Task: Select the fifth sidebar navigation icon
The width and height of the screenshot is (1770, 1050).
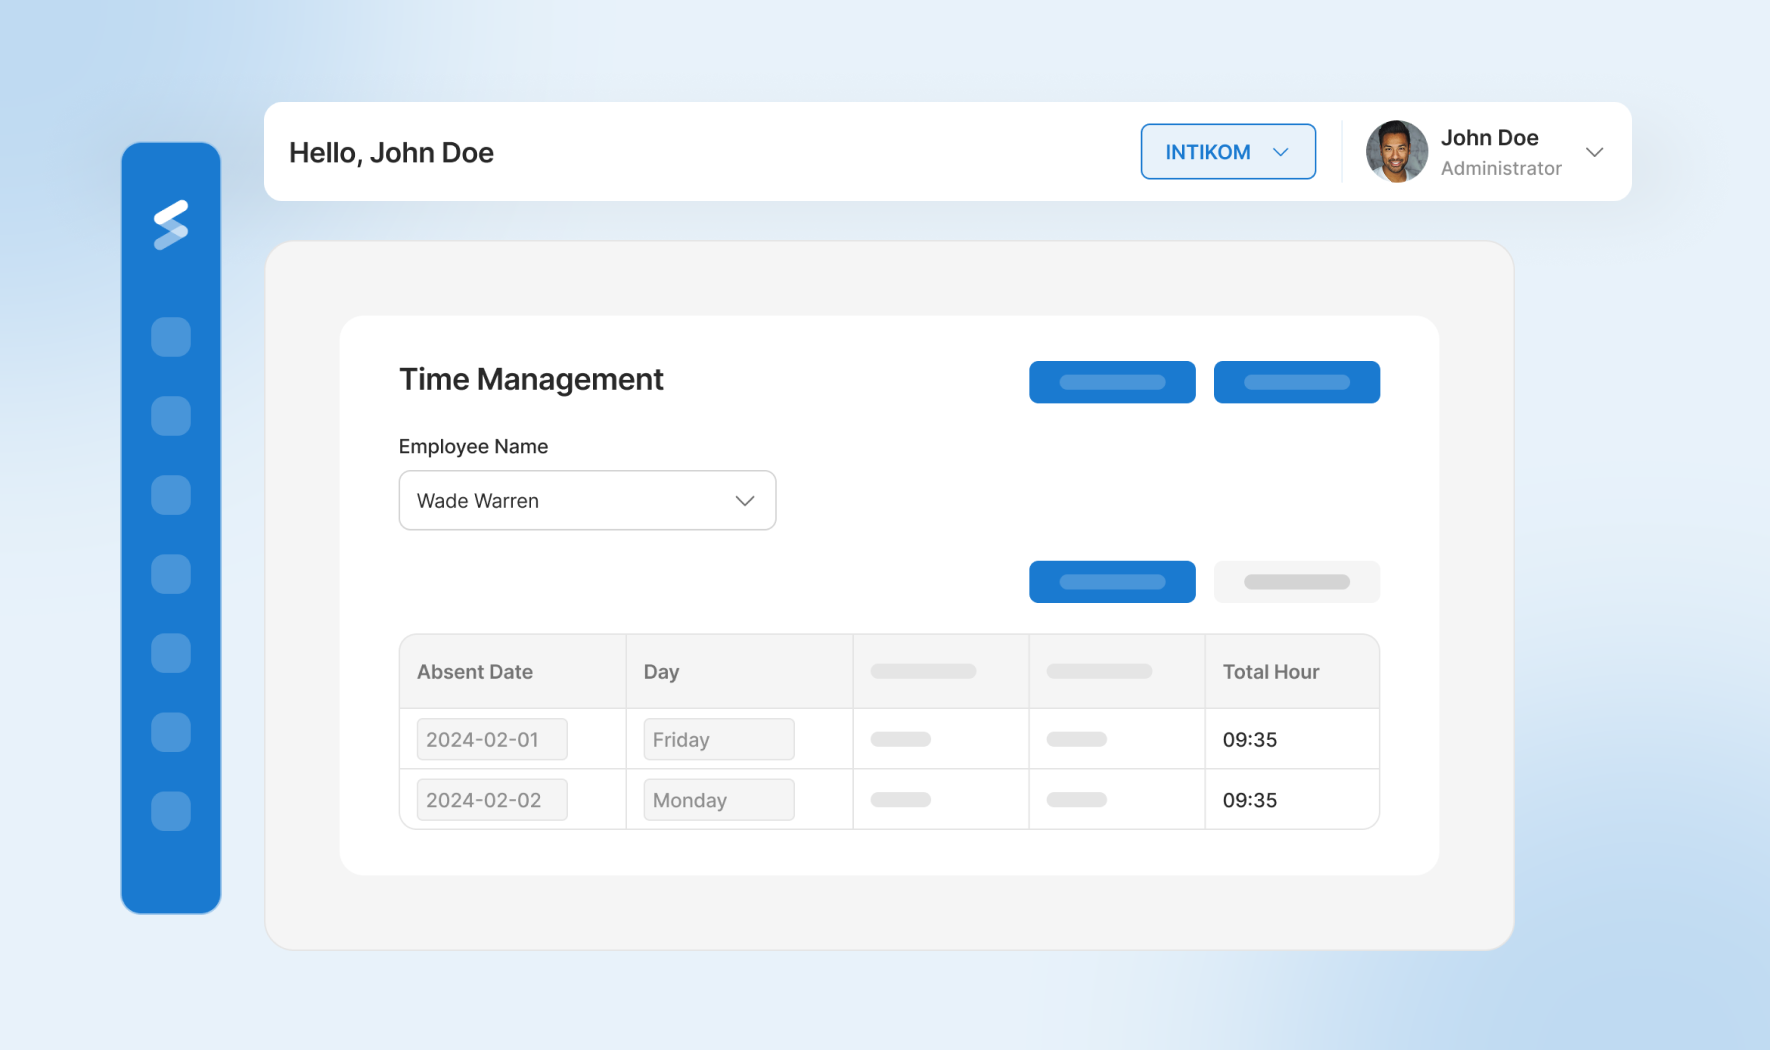Action: (171, 653)
